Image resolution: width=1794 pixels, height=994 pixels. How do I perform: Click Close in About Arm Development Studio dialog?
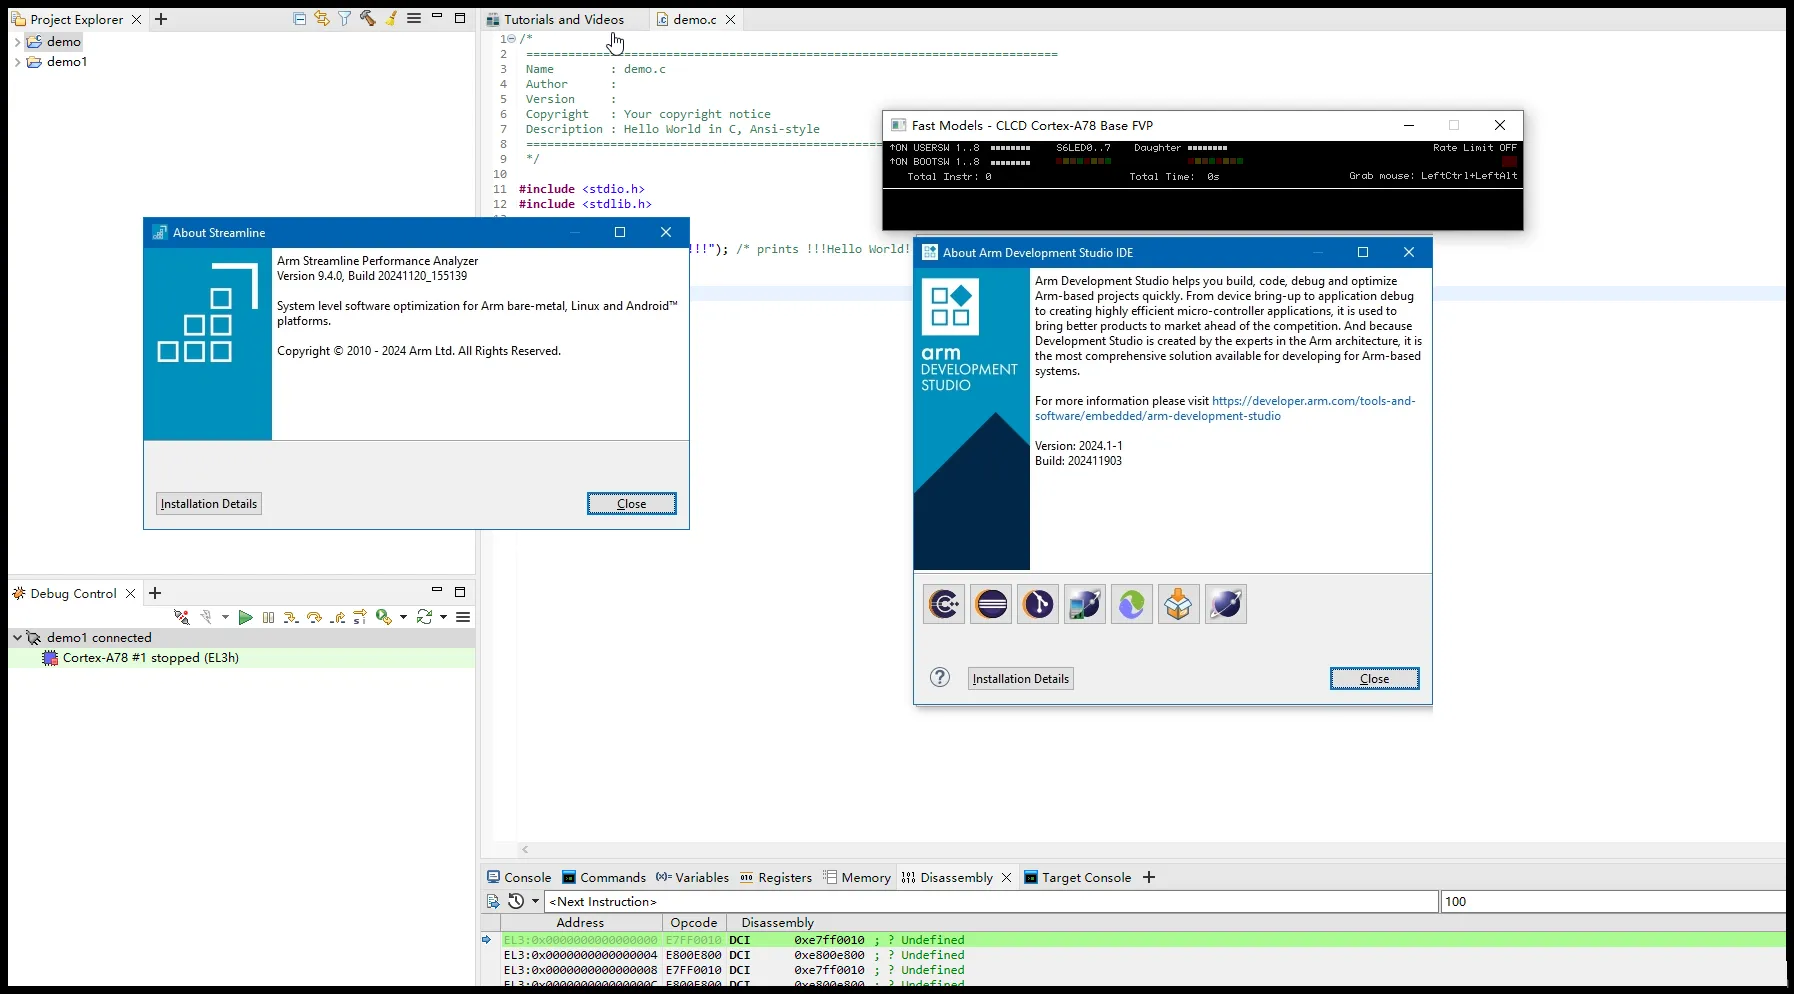[1374, 679]
